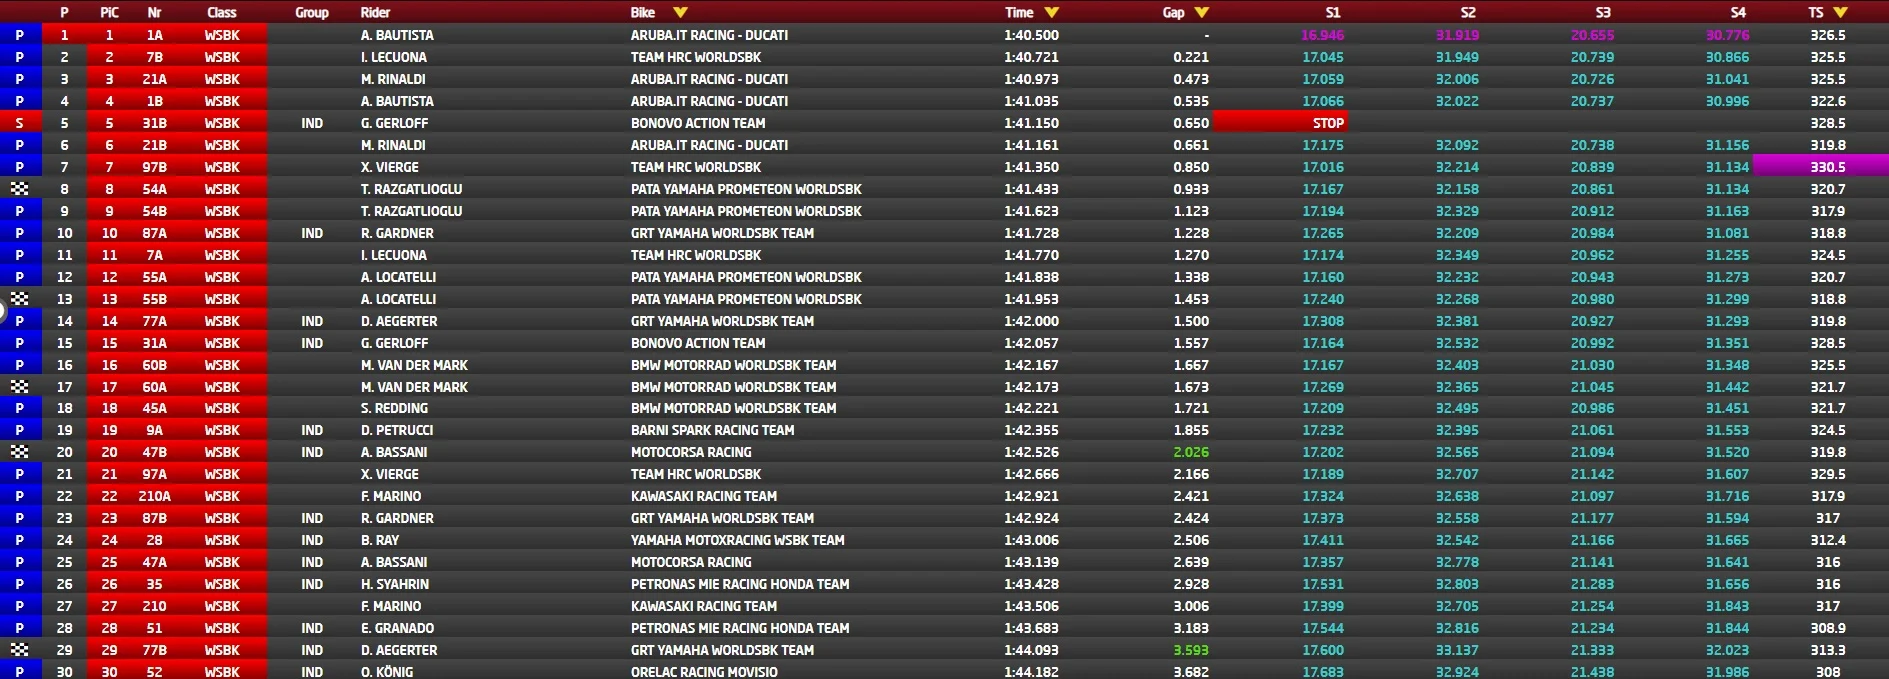This screenshot has height=679, width=1889.
Task: Click the P pit icon for 21A Rinaldi
Action: click(x=20, y=79)
